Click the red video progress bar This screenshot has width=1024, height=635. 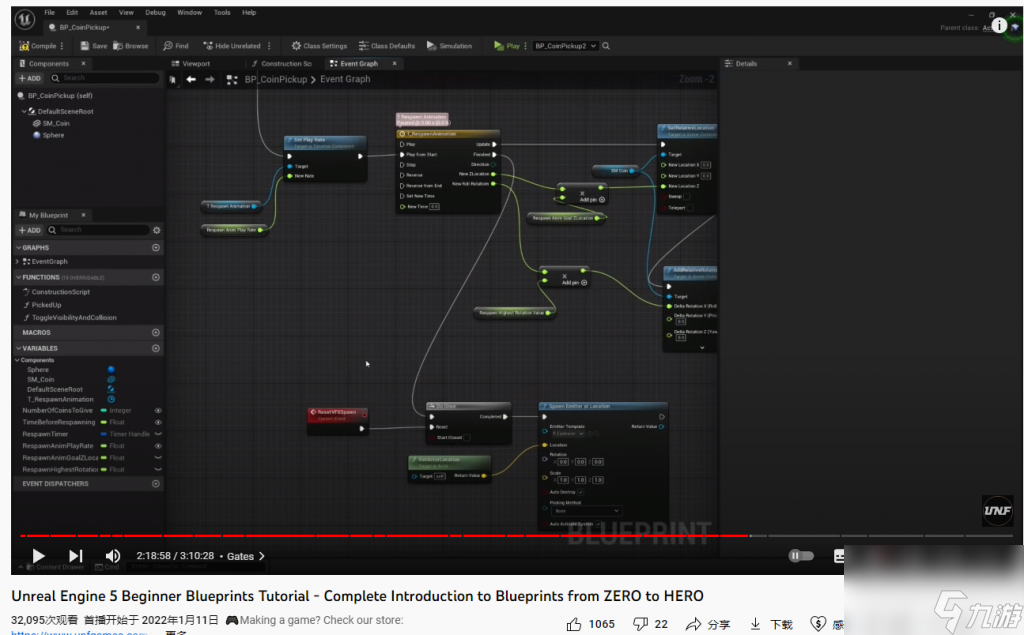point(384,536)
